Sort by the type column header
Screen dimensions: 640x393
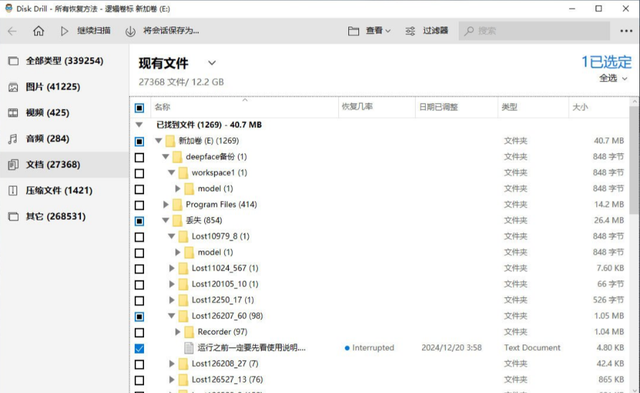tap(533, 107)
